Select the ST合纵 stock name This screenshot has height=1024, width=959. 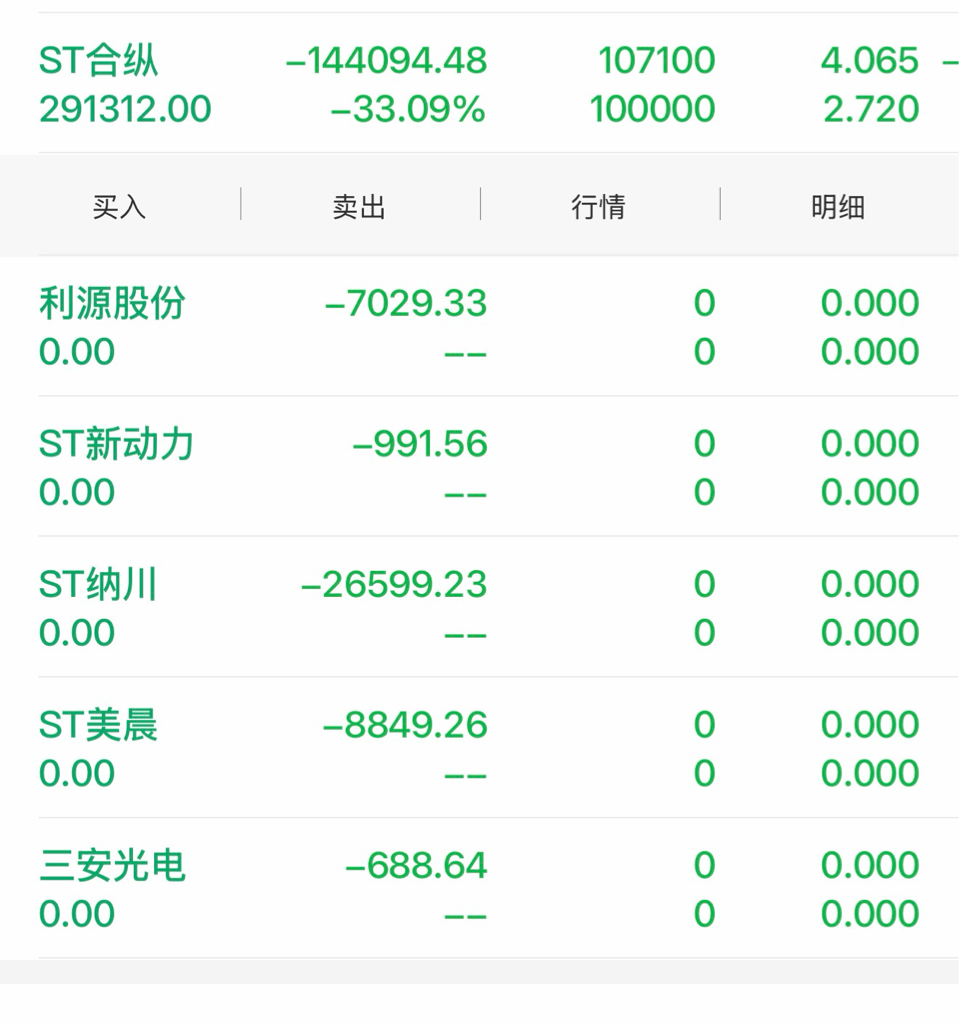(x=98, y=61)
